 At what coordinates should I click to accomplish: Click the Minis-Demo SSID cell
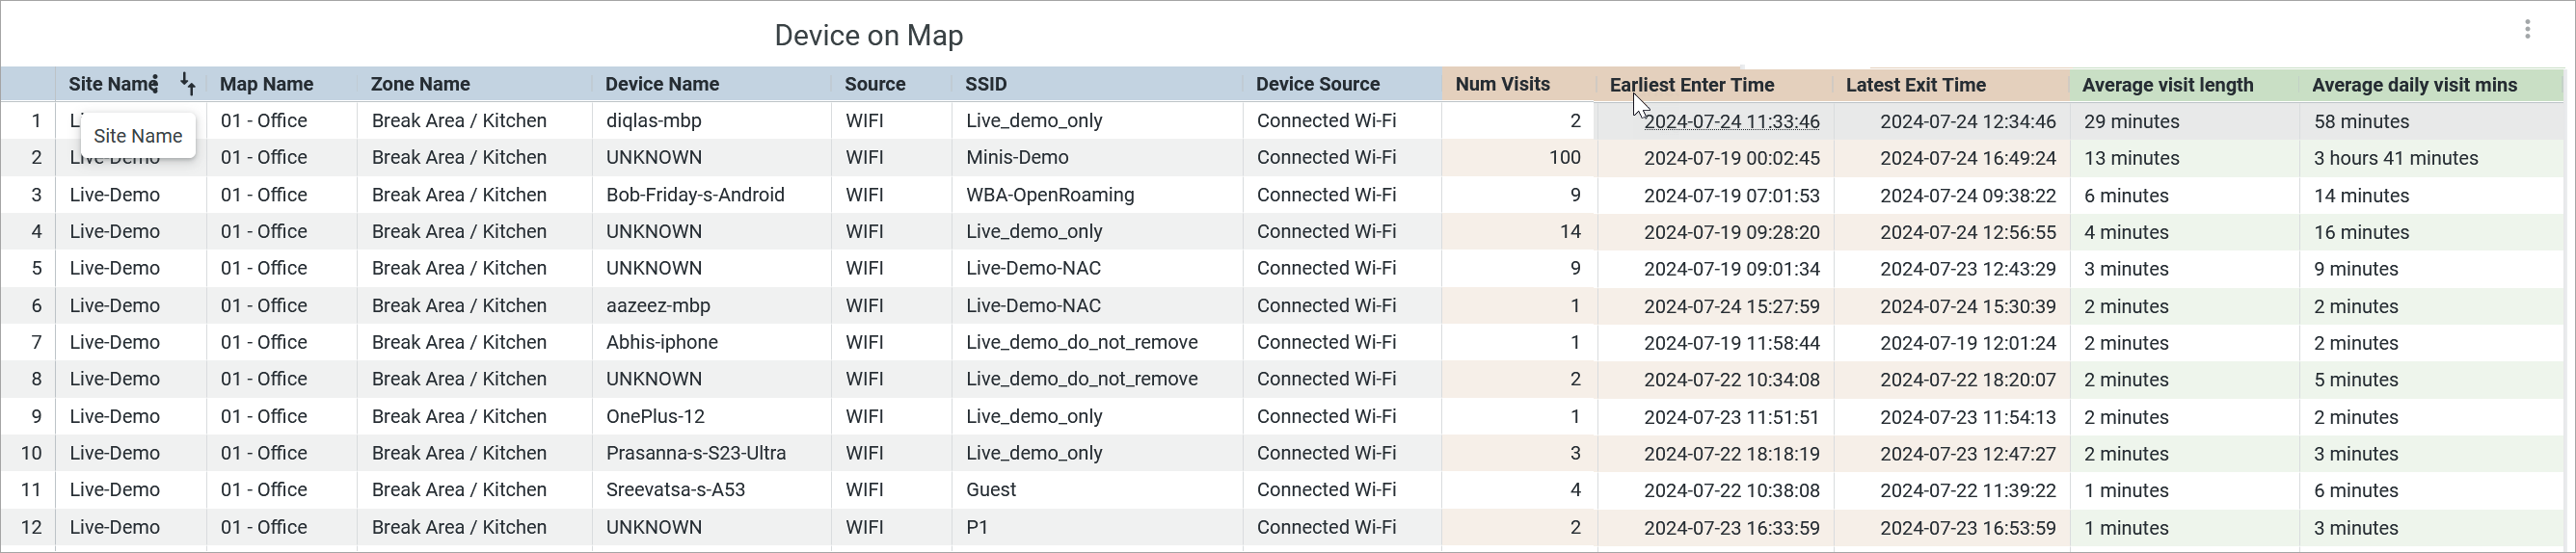pyautogui.click(x=1017, y=158)
